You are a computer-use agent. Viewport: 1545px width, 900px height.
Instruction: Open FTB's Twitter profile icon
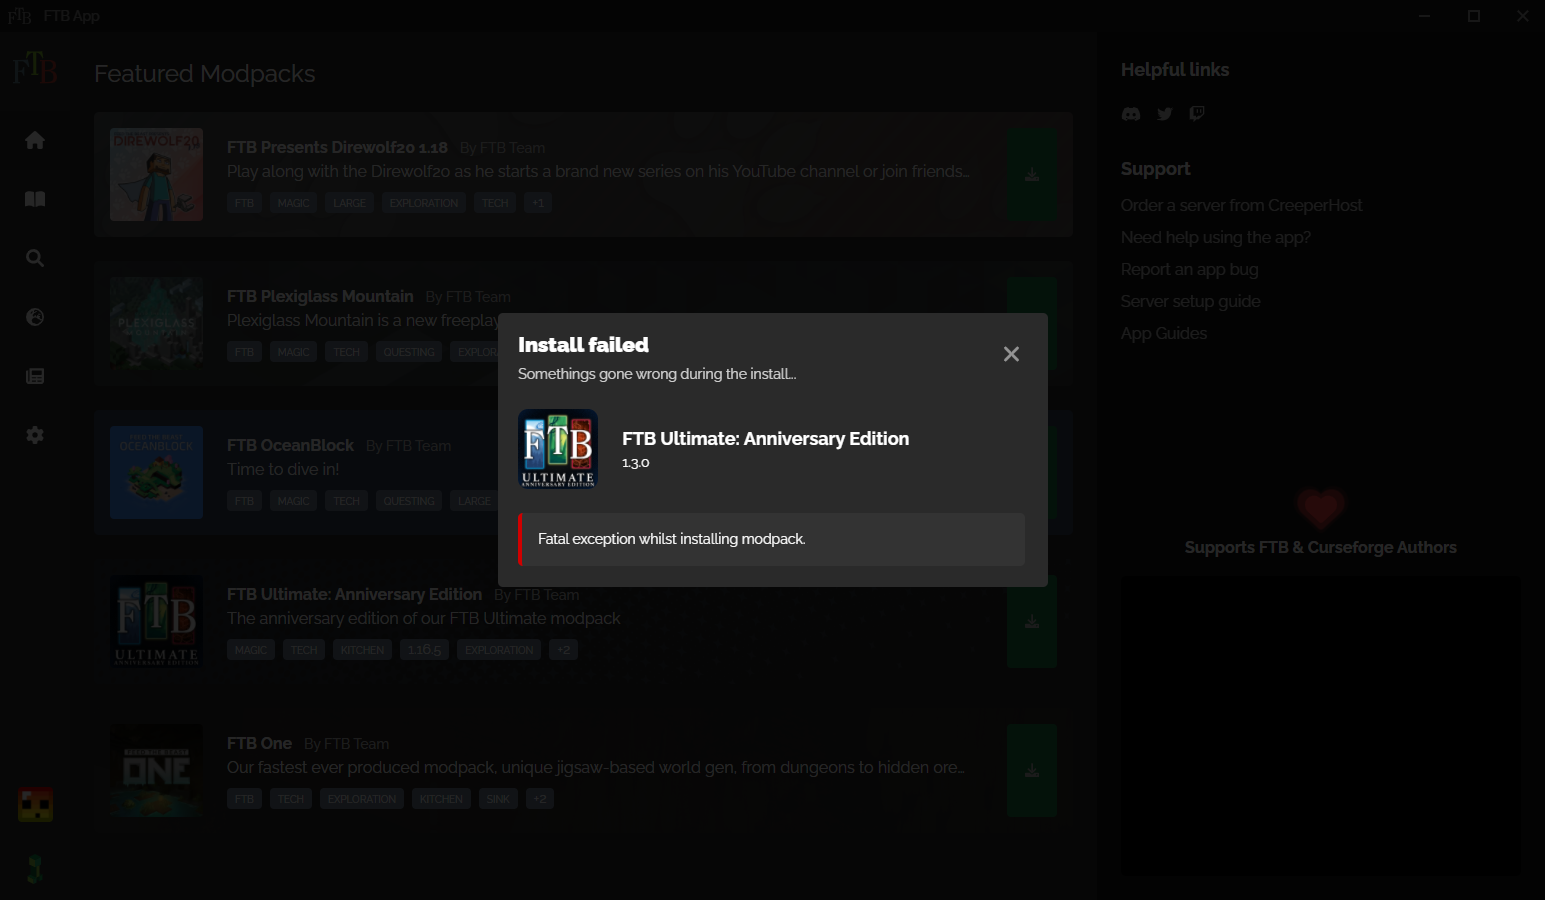tap(1164, 113)
